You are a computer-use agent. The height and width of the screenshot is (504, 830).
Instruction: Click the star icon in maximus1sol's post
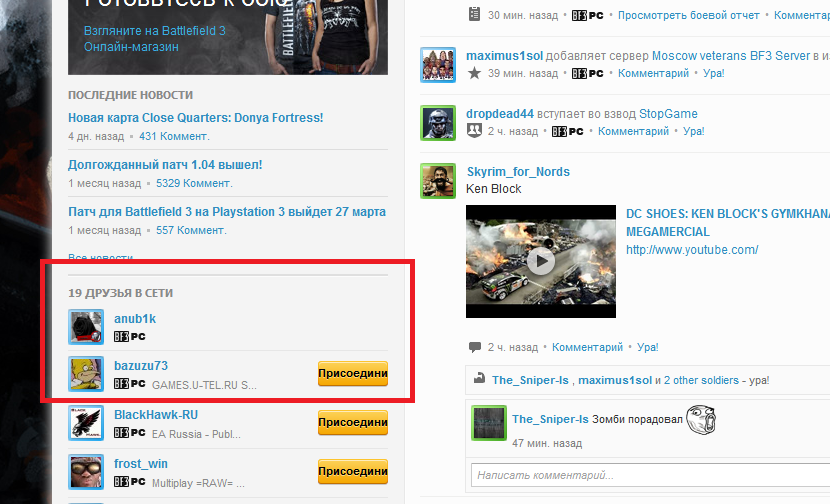click(474, 73)
